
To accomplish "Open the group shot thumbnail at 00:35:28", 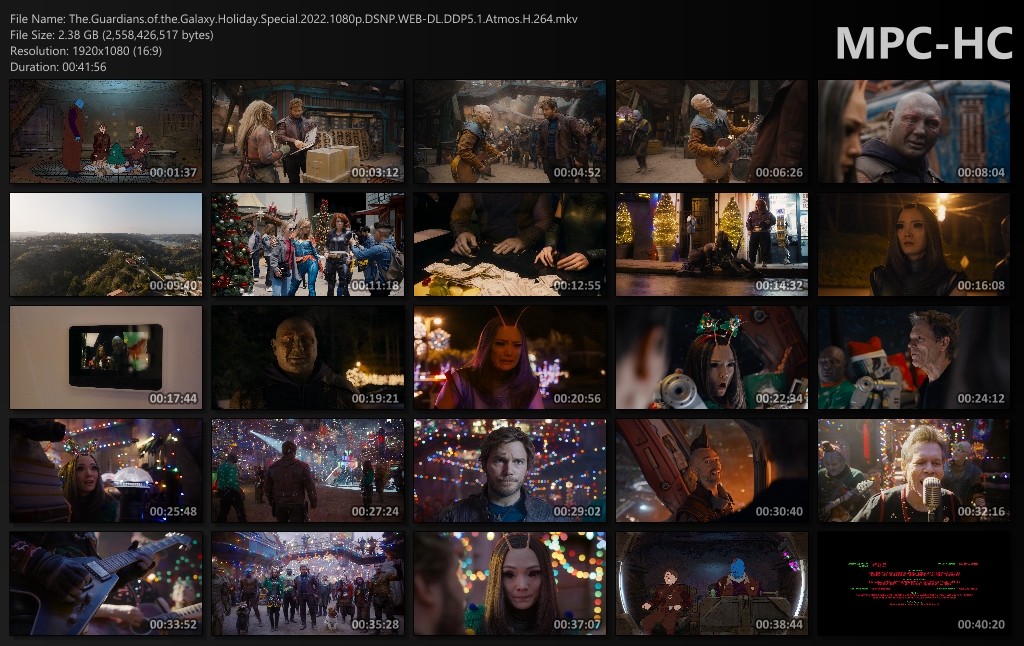I will click(308, 583).
